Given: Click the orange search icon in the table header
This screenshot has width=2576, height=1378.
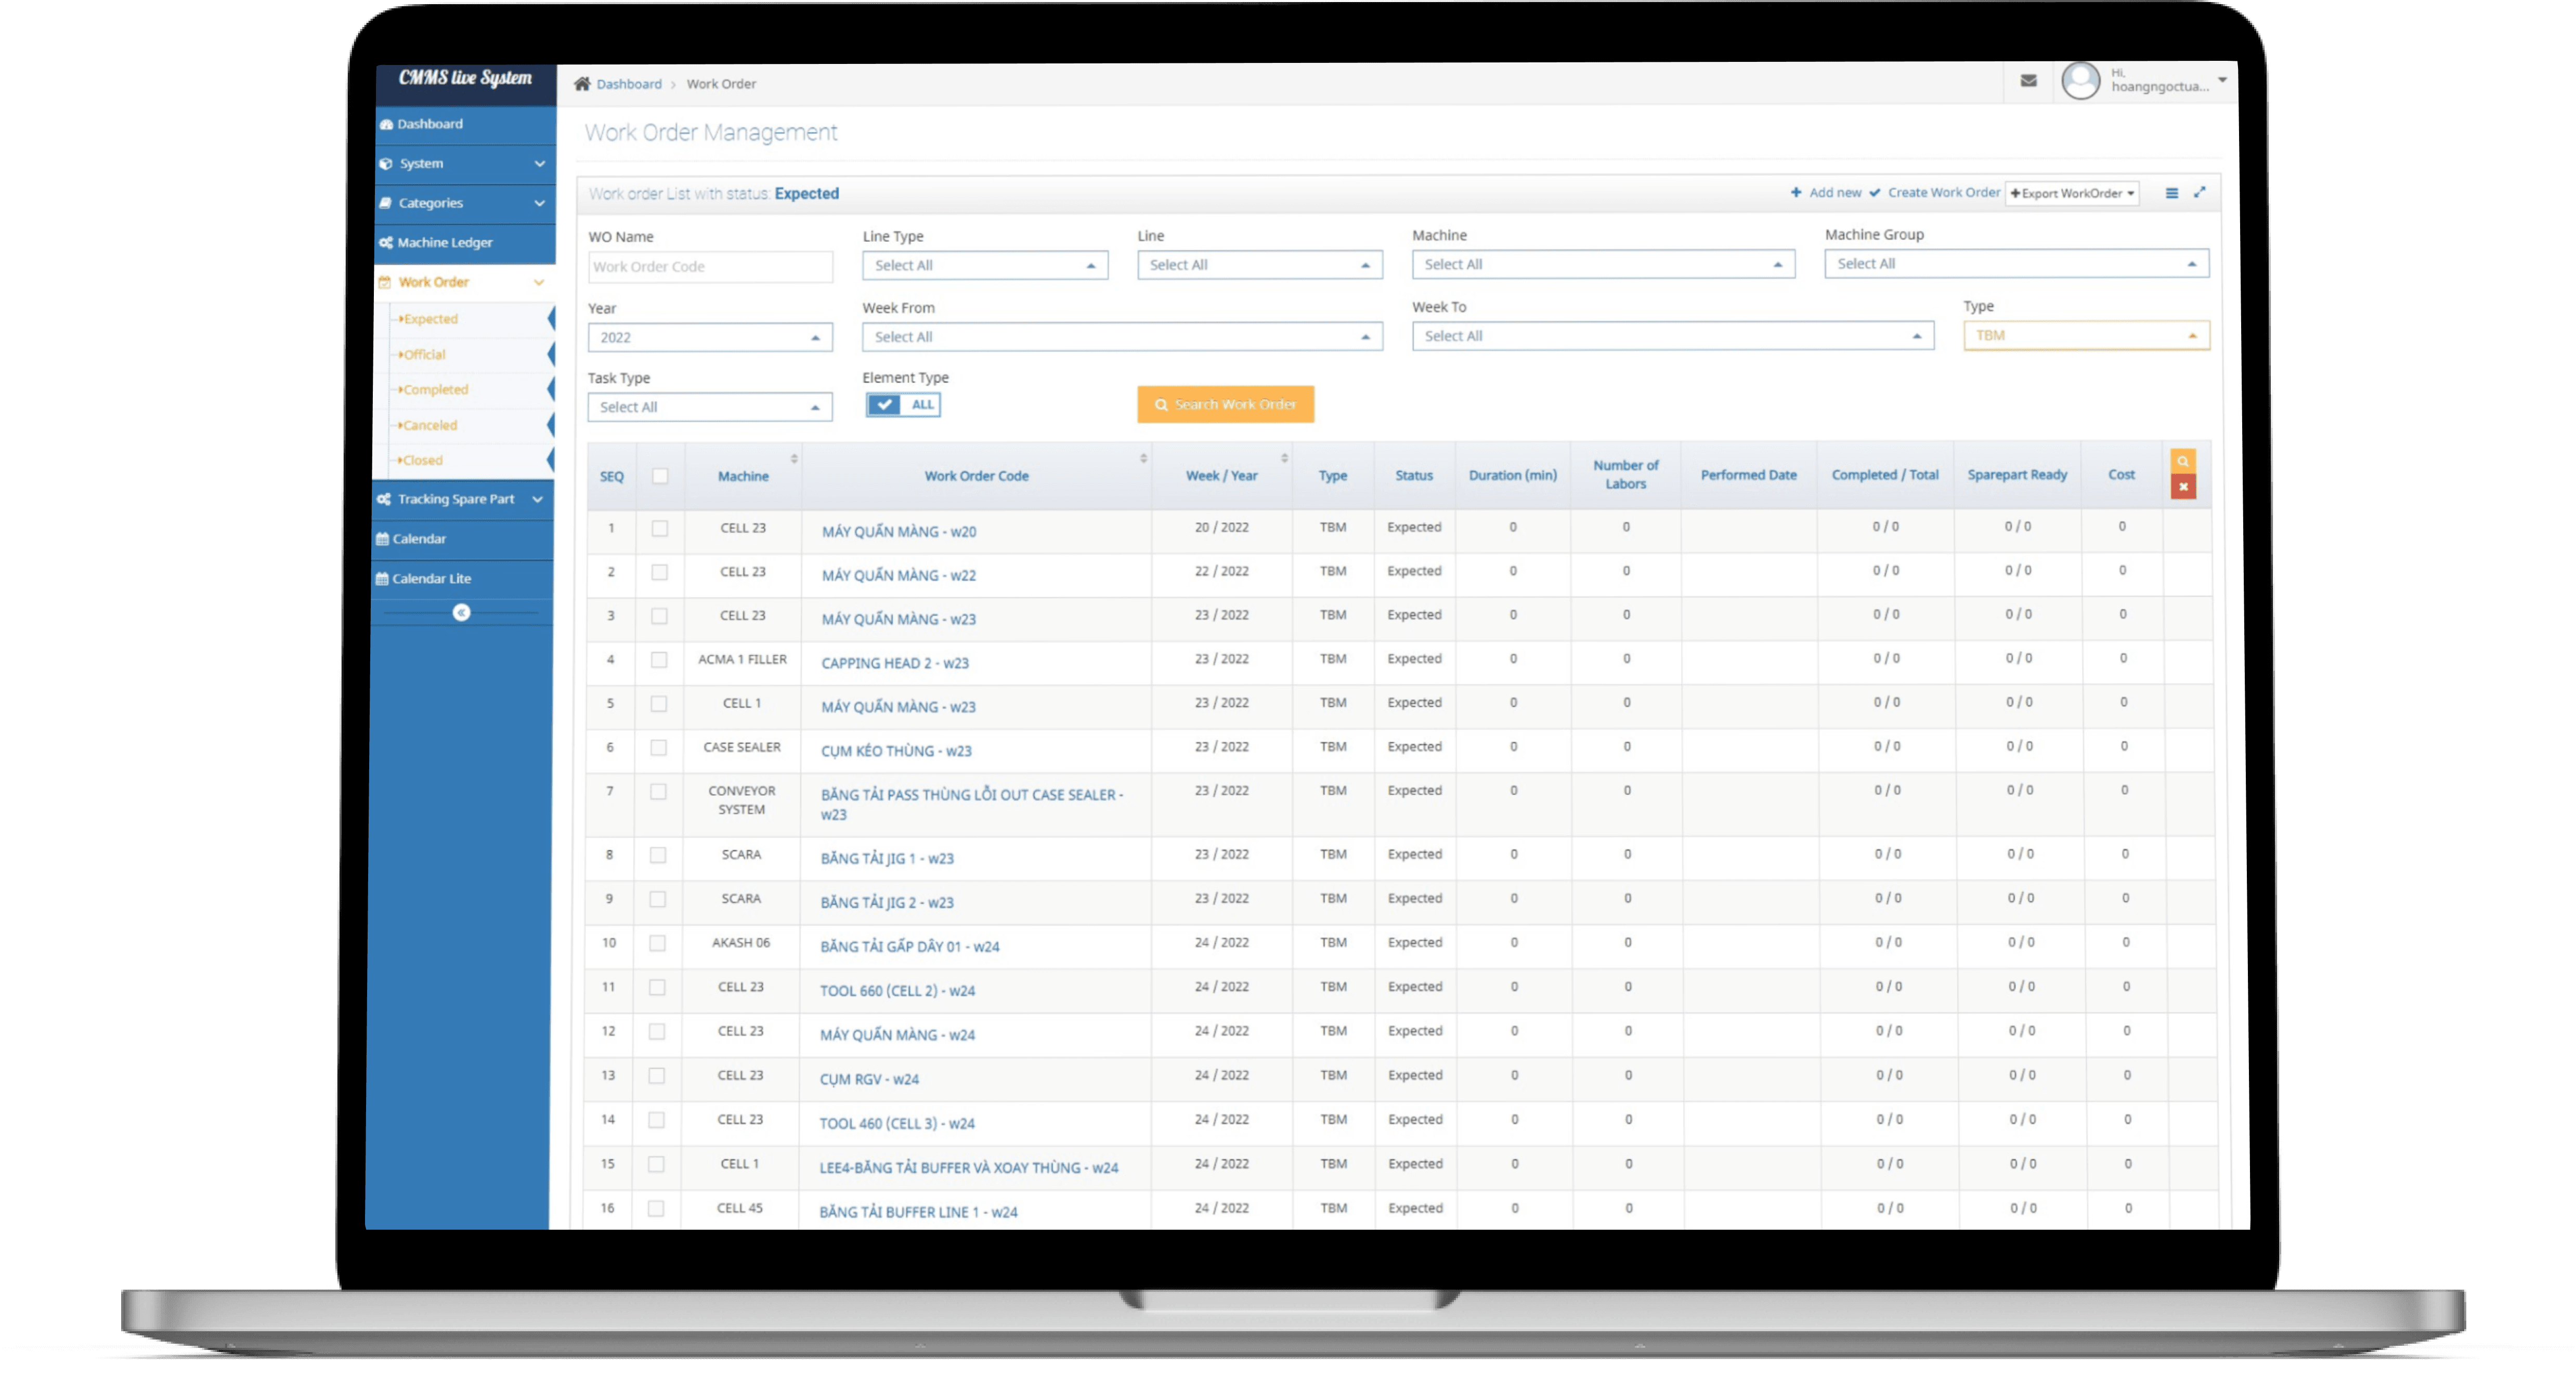Looking at the screenshot, I should [x=2184, y=461].
